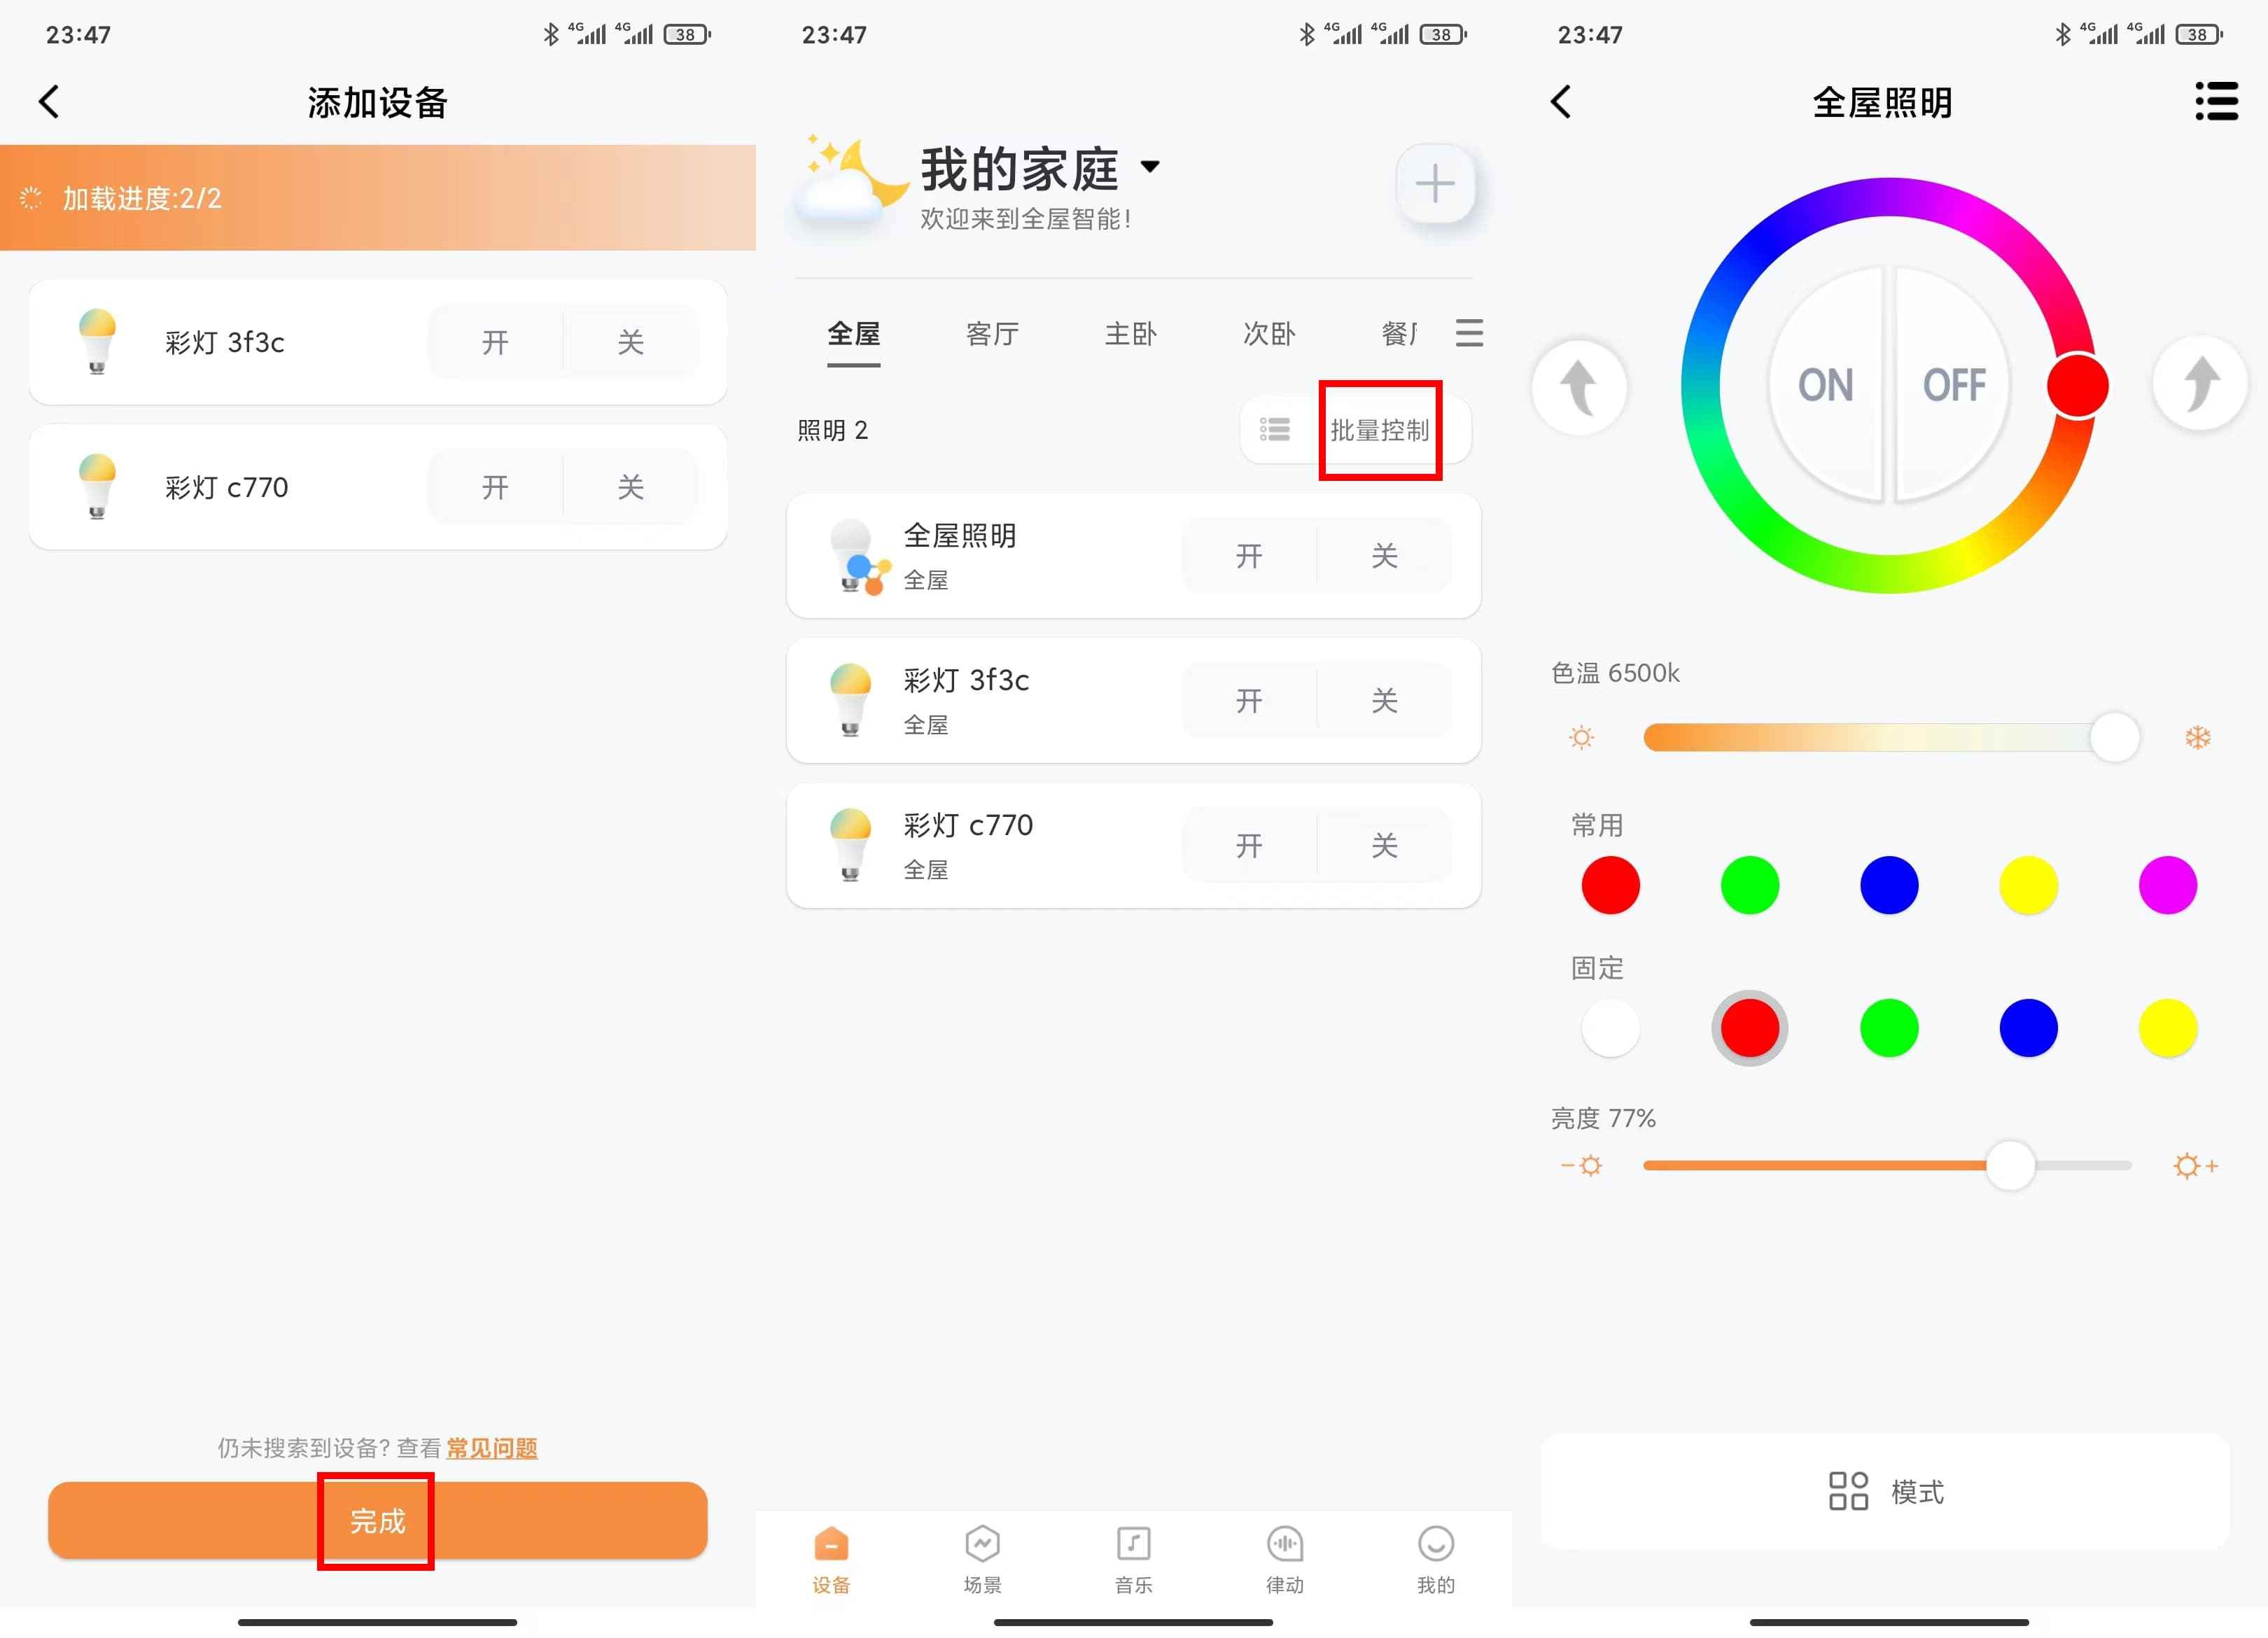The width and height of the screenshot is (2268, 1638).
Task: Tap the plus icon to add device
Action: 1434,184
